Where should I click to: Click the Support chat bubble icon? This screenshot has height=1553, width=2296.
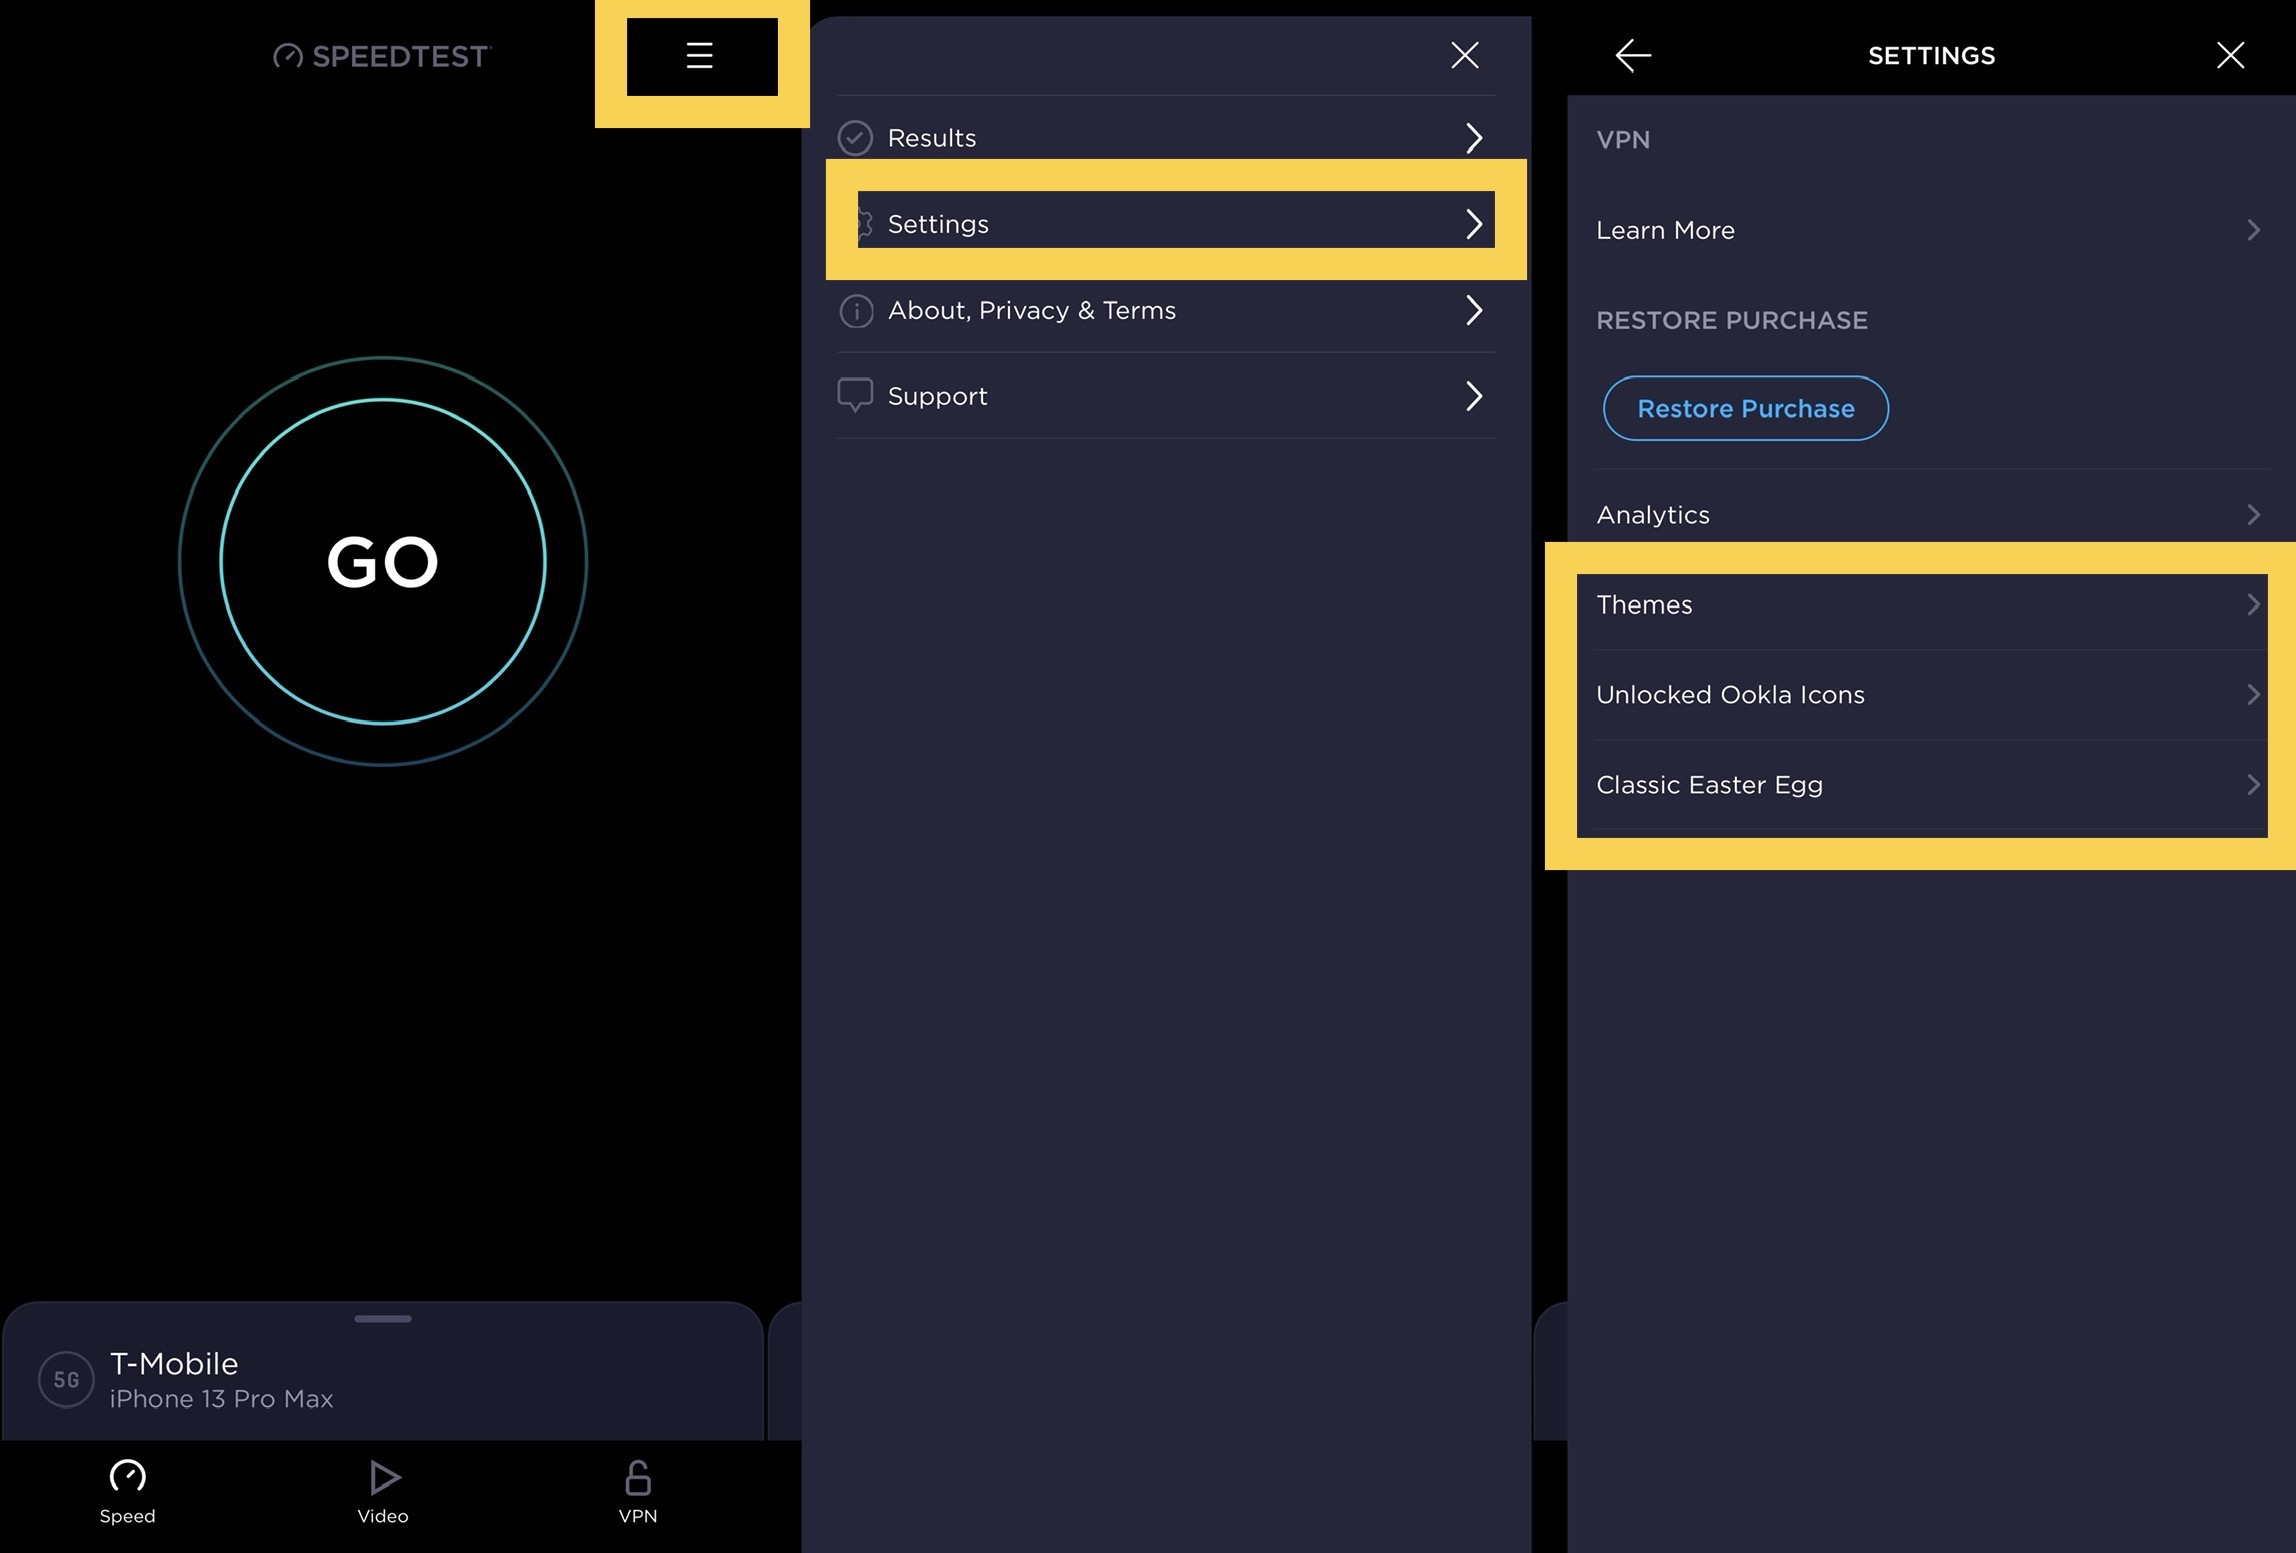coord(855,395)
